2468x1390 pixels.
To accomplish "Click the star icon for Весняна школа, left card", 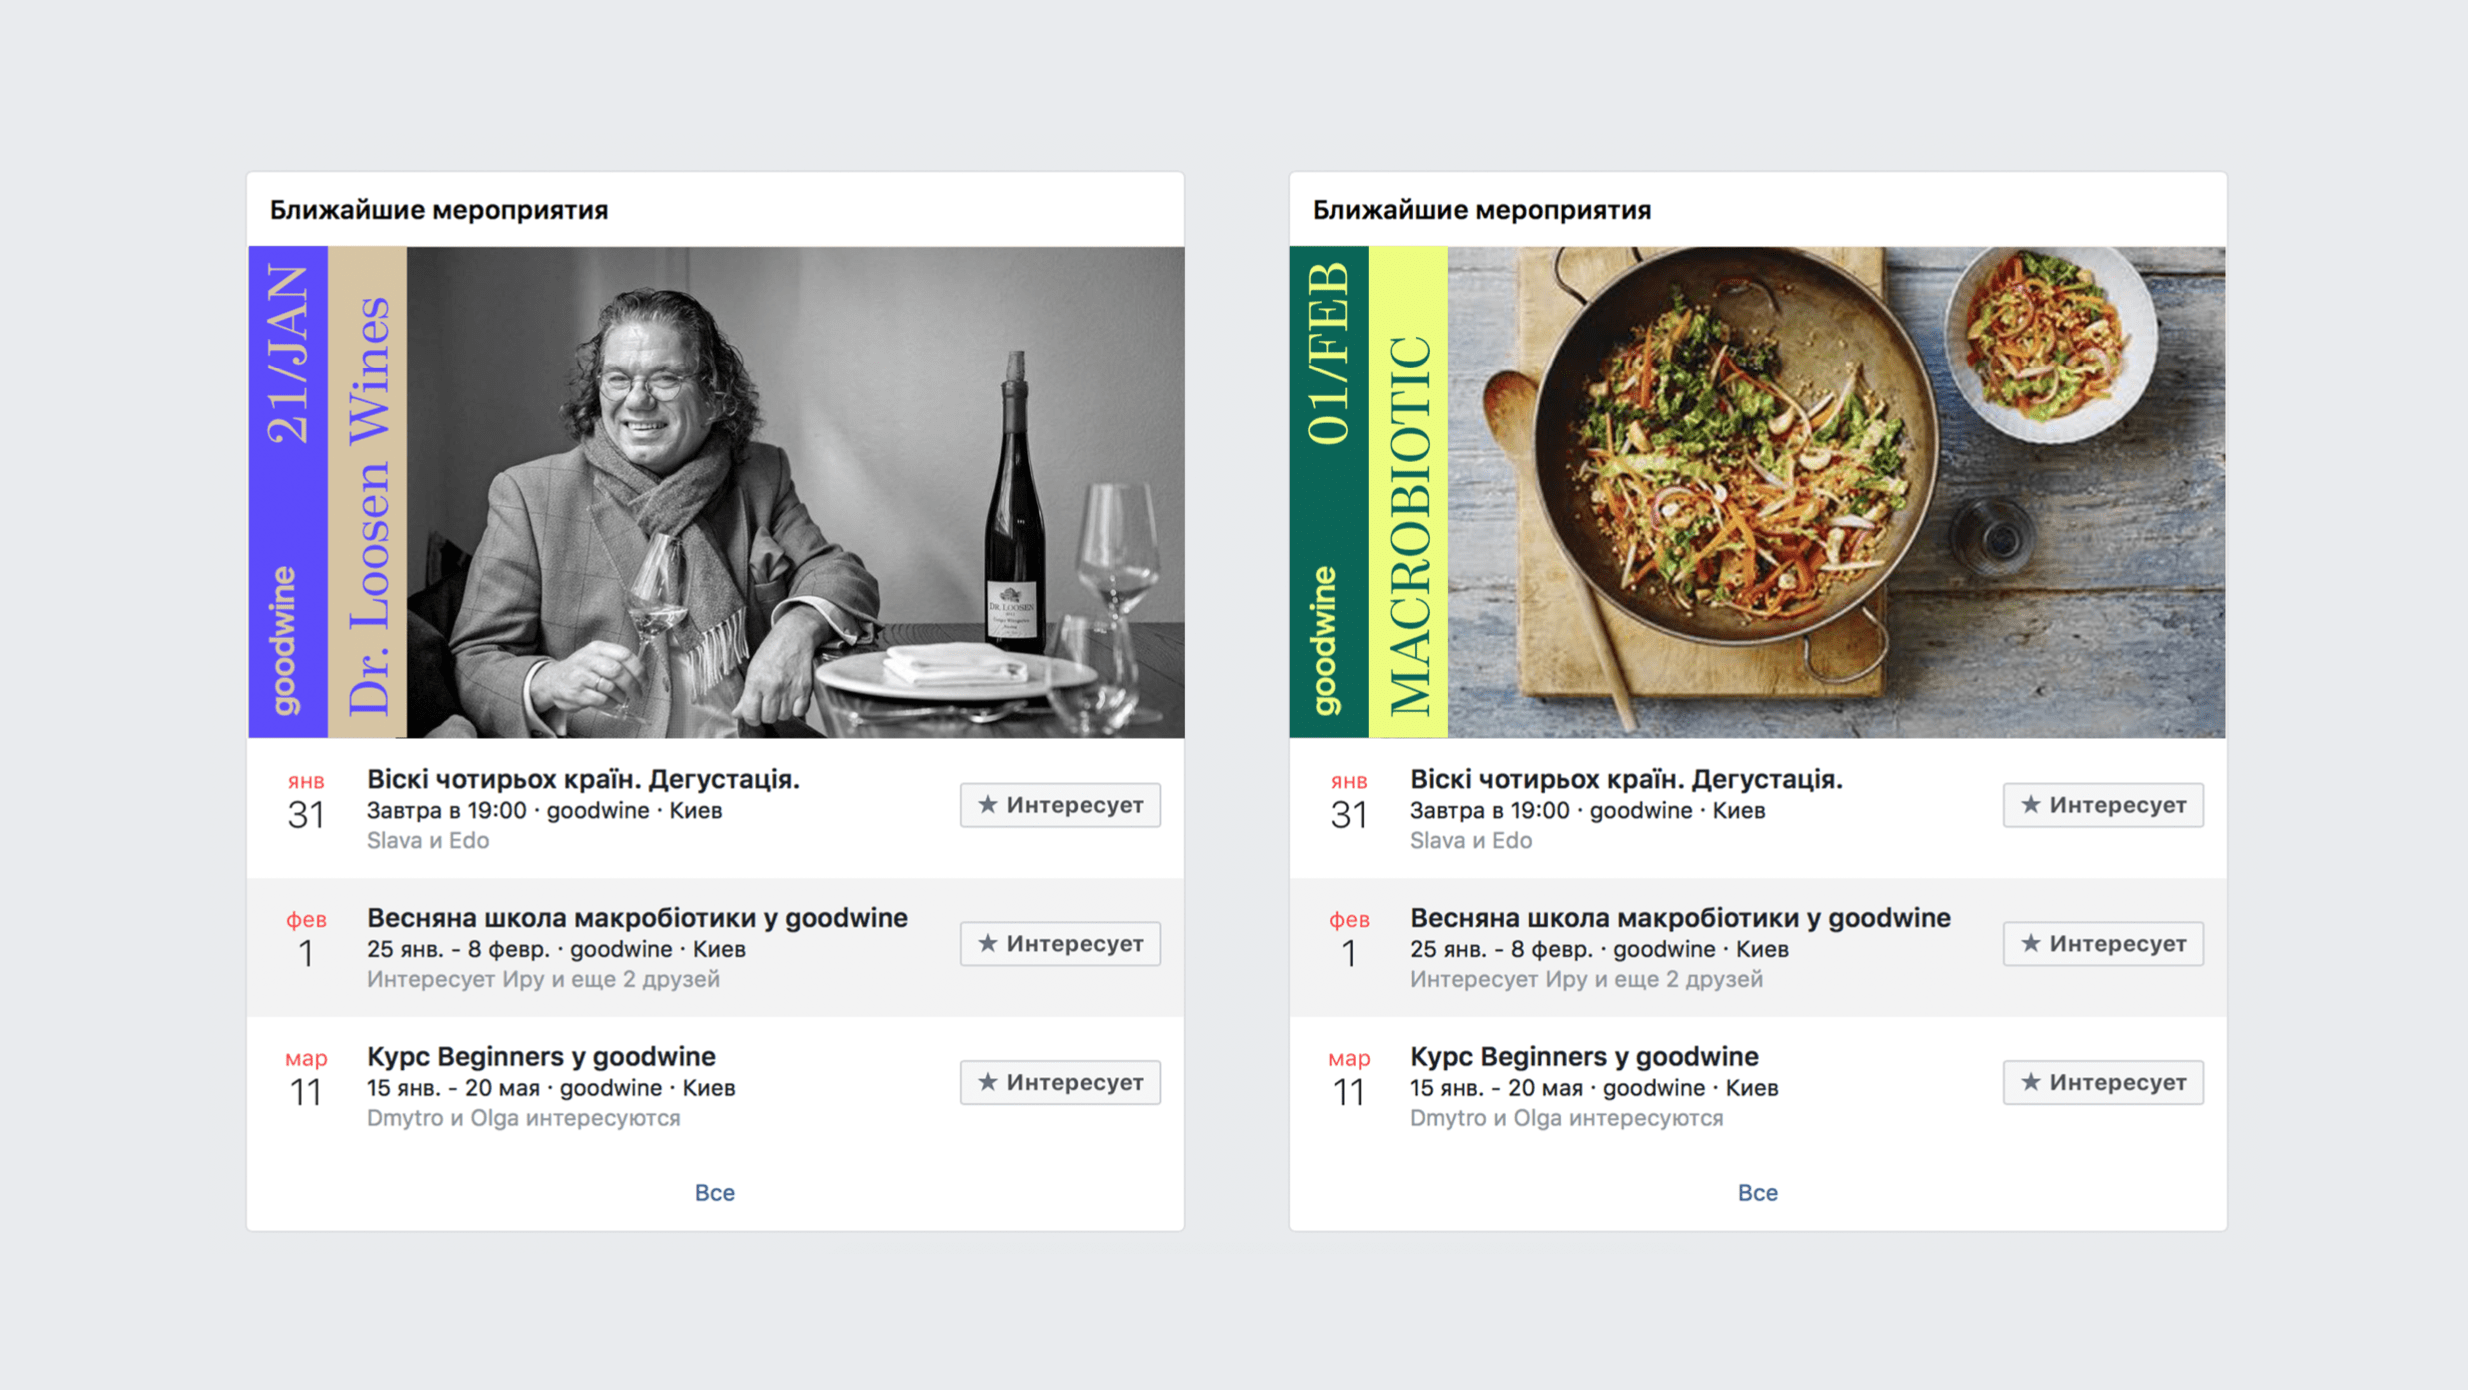I will coord(987,943).
